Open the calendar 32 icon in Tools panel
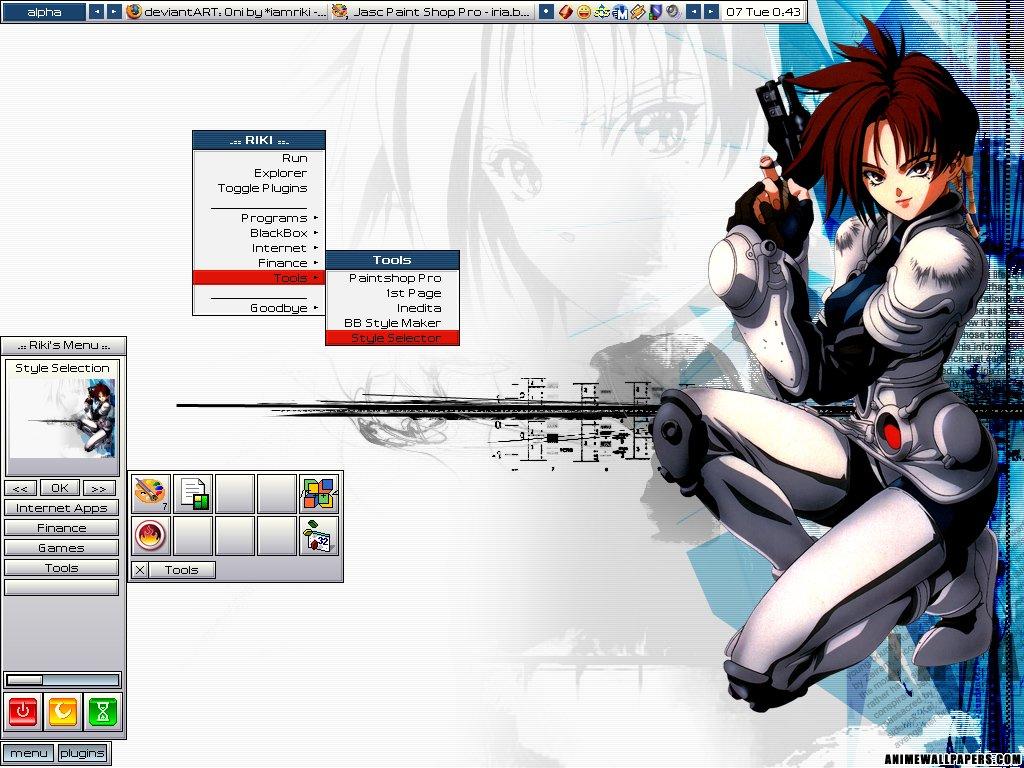This screenshot has height=768, width=1024. click(319, 536)
